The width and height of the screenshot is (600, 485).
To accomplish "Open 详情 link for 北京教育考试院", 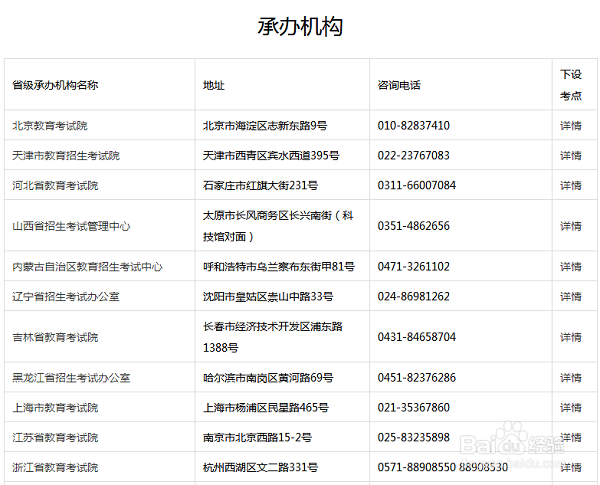I will 571,126.
